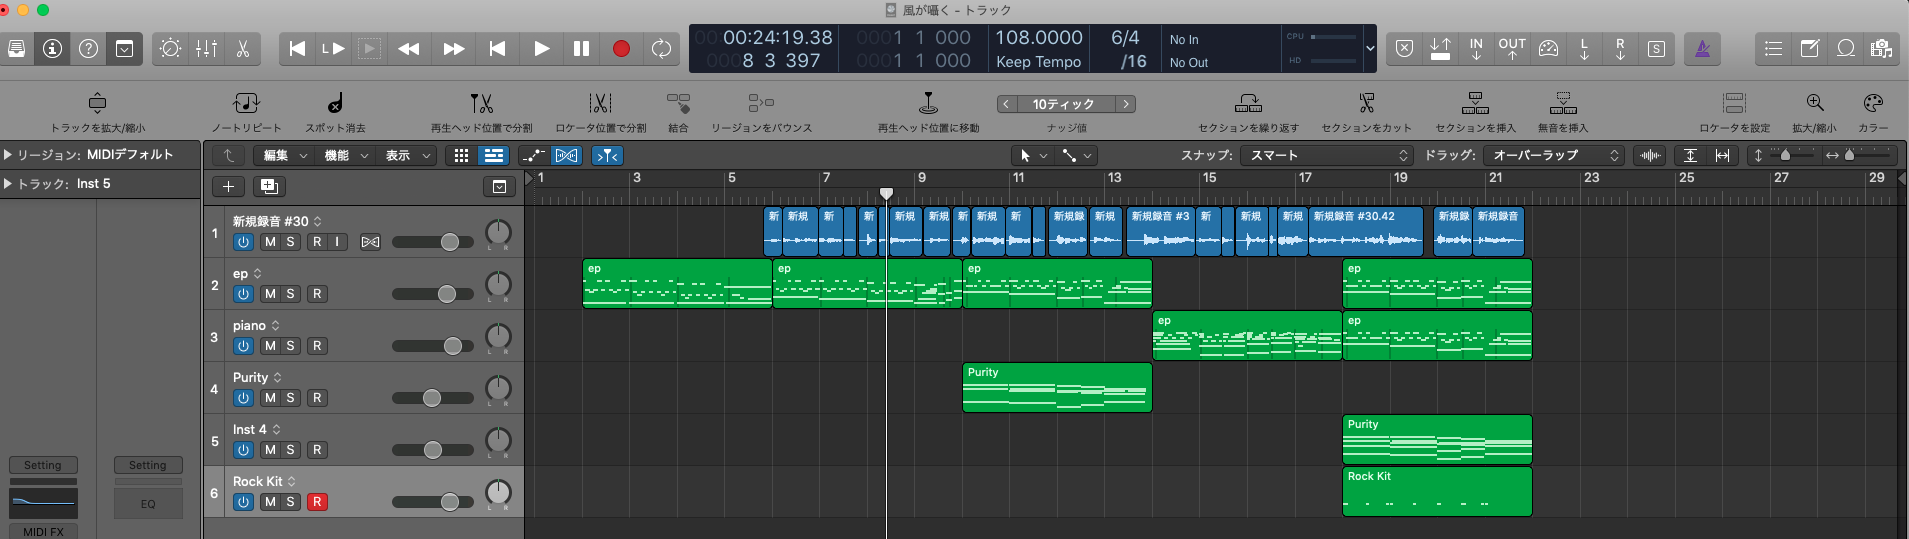
Task: Open the Tuner icon
Action: [x=1548, y=48]
